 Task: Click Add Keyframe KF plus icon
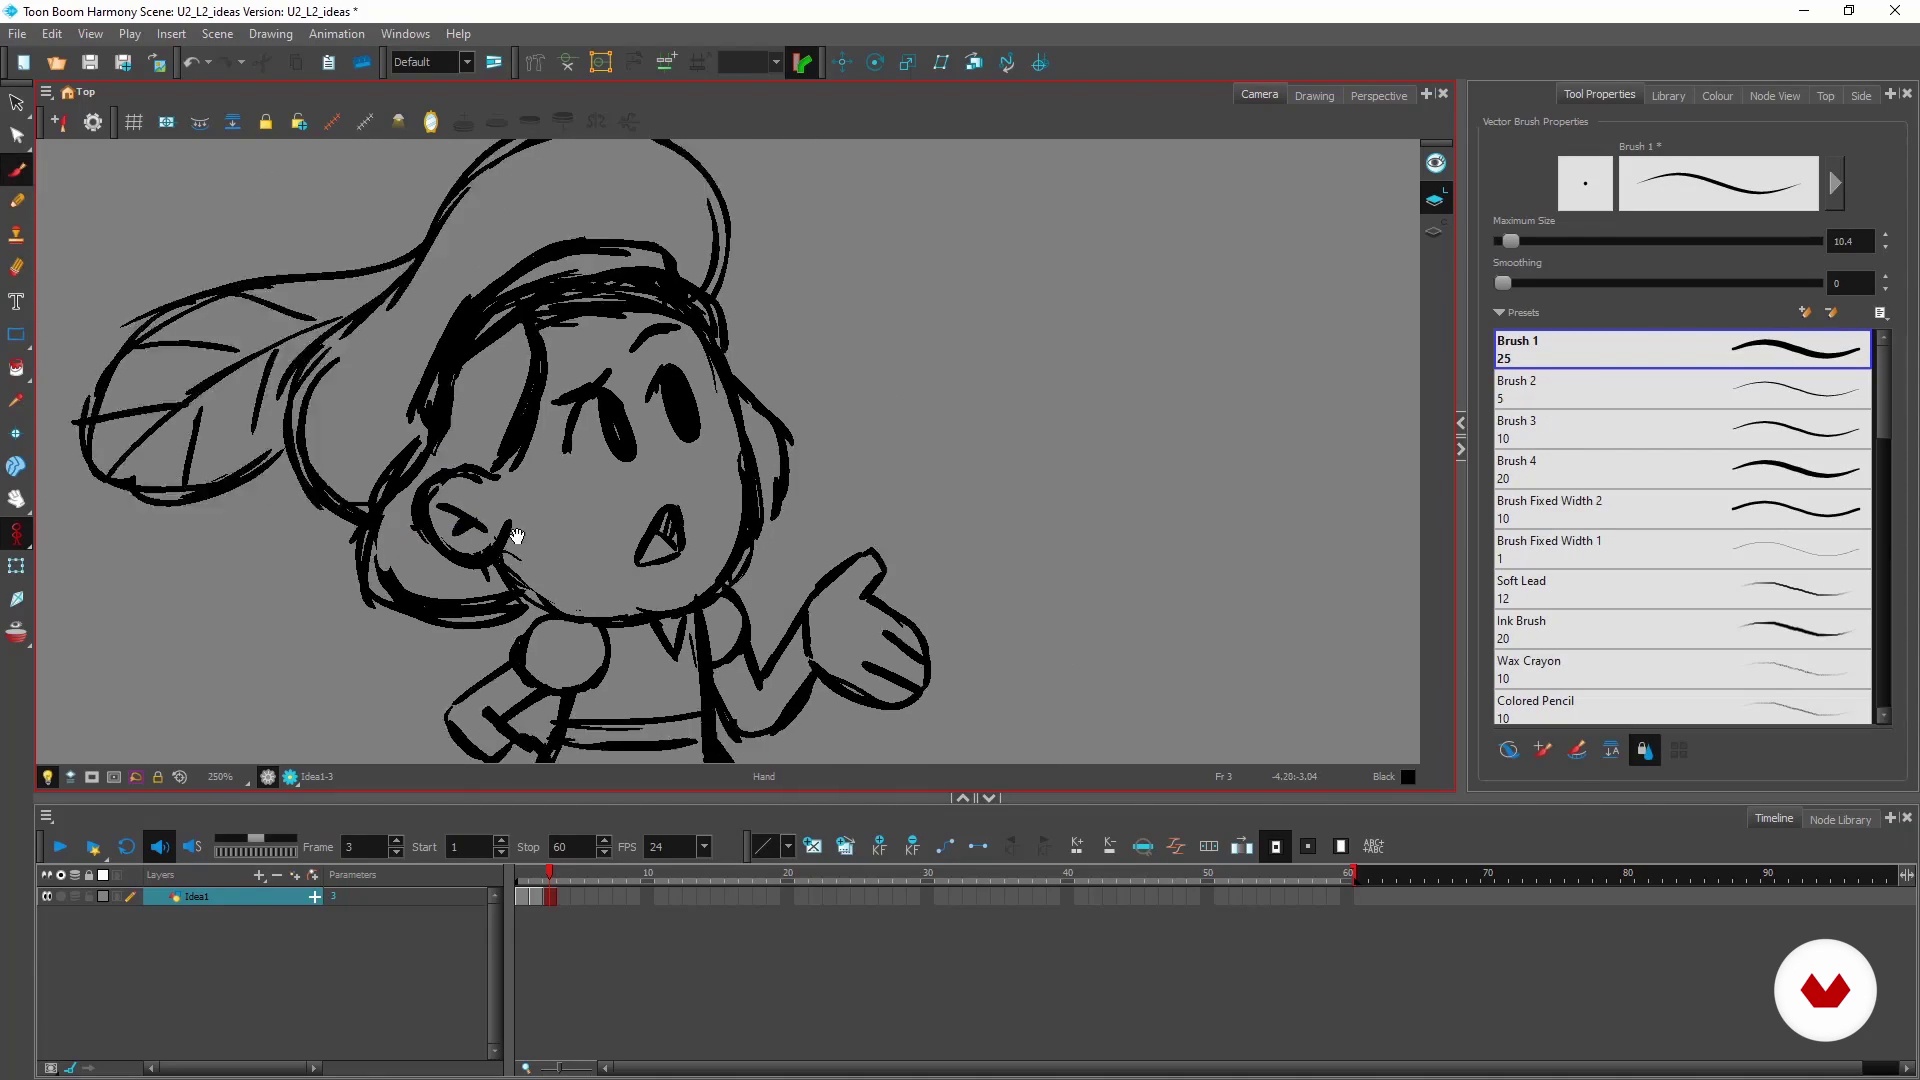(879, 846)
